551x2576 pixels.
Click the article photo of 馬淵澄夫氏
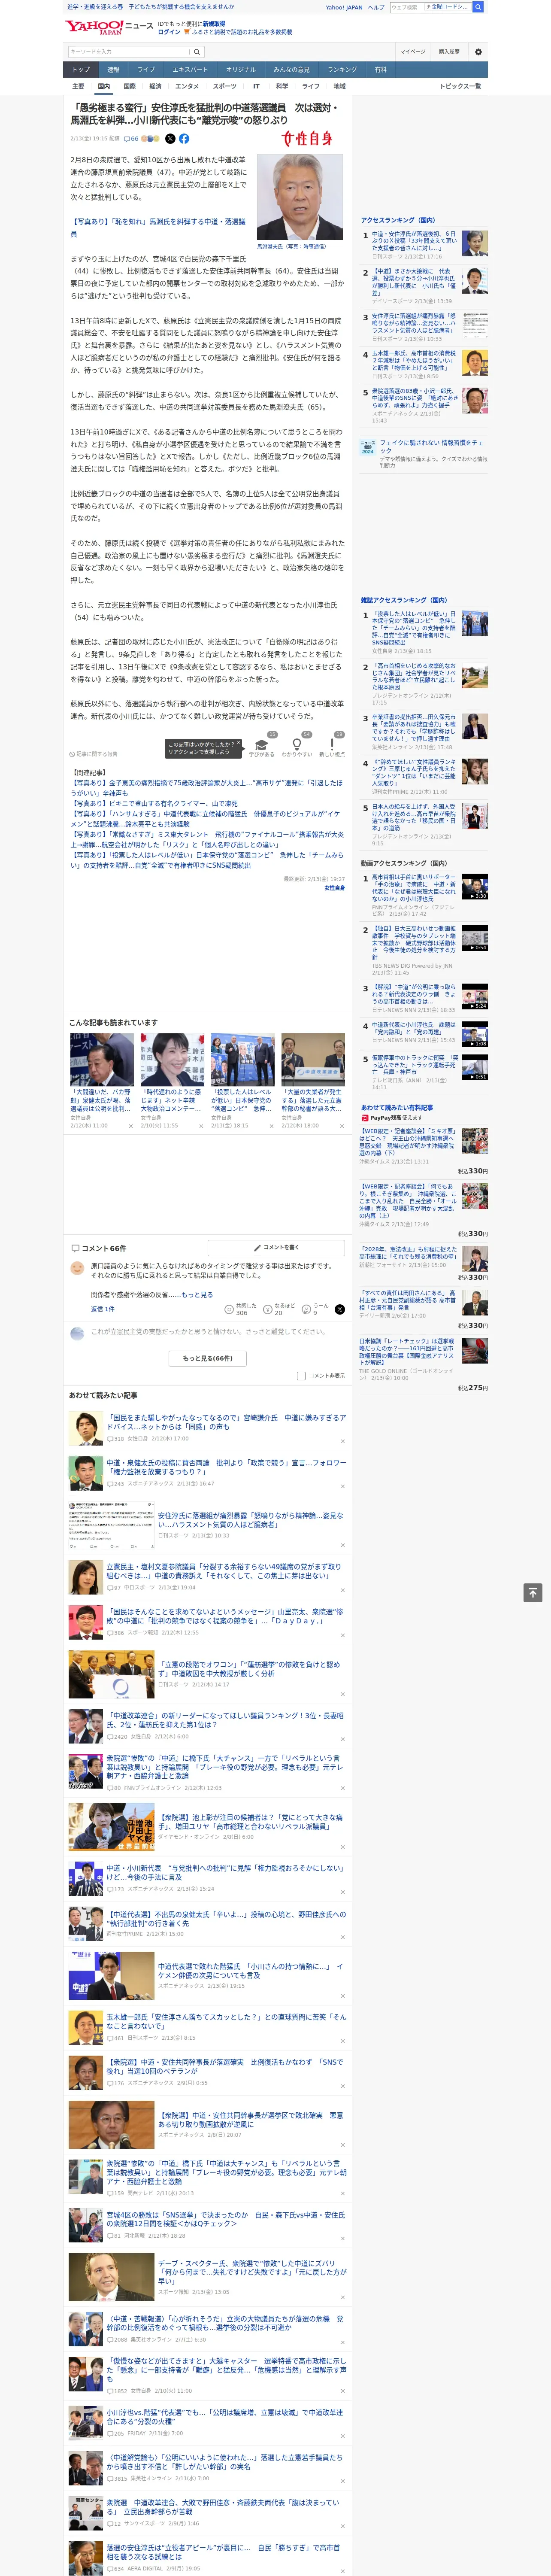pyautogui.click(x=299, y=197)
